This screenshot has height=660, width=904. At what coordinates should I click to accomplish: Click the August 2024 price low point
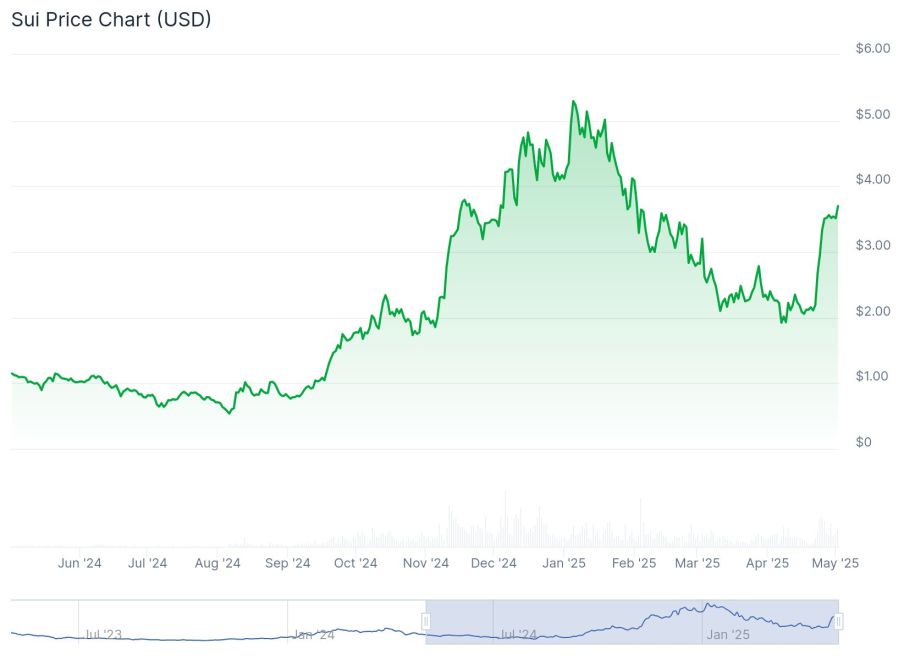point(230,413)
